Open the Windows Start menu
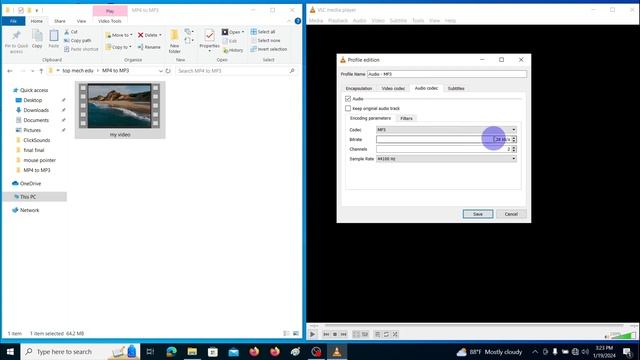 coord(10,351)
